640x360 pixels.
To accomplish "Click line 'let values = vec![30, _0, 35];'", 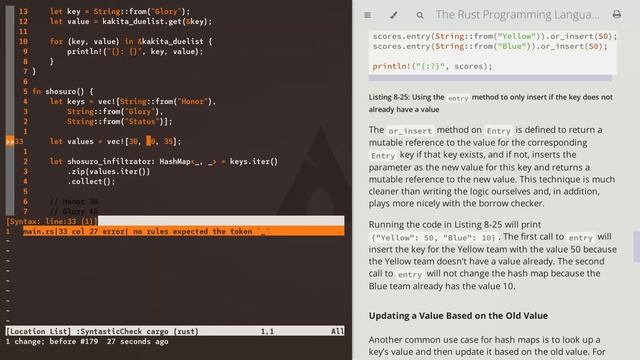I will 115,142.
